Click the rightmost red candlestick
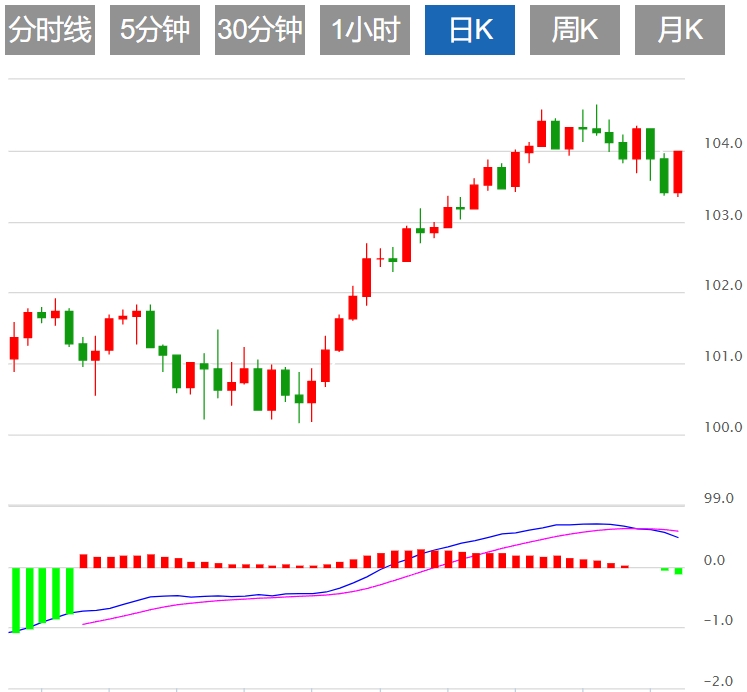The width and height of the screenshot is (747, 692). (678, 172)
